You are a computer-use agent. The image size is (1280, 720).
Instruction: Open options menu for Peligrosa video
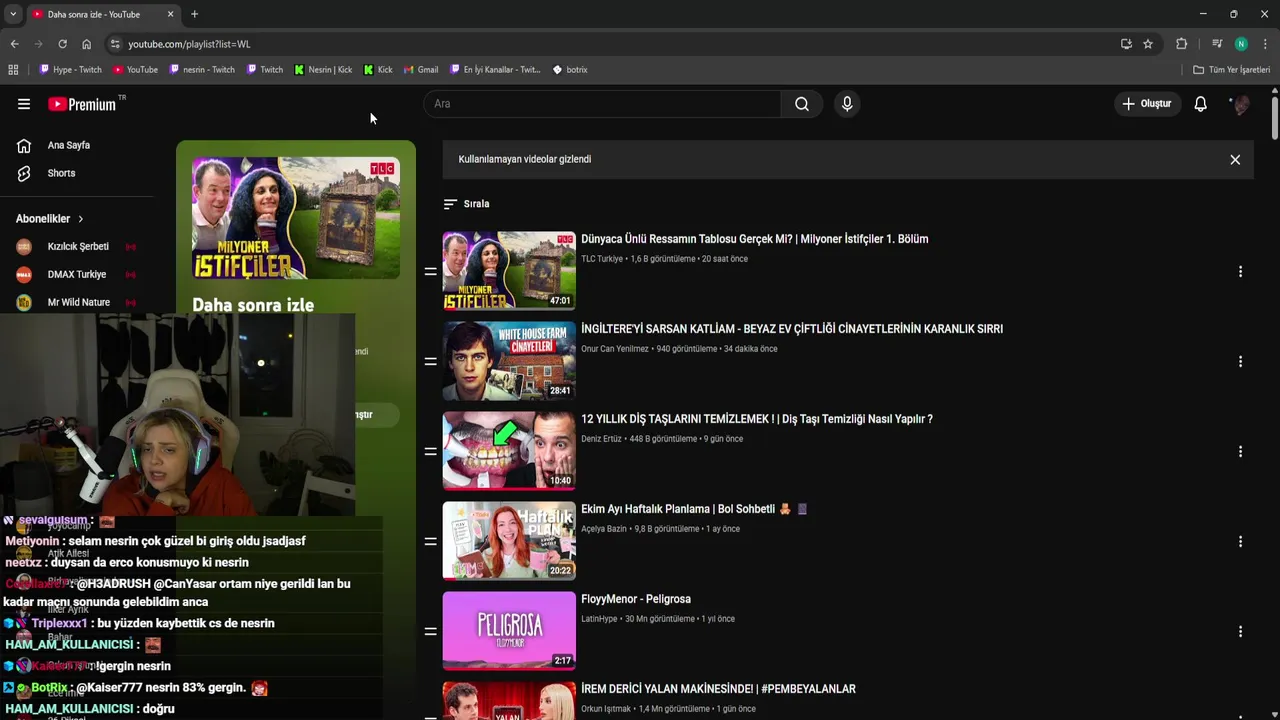tap(1240, 632)
